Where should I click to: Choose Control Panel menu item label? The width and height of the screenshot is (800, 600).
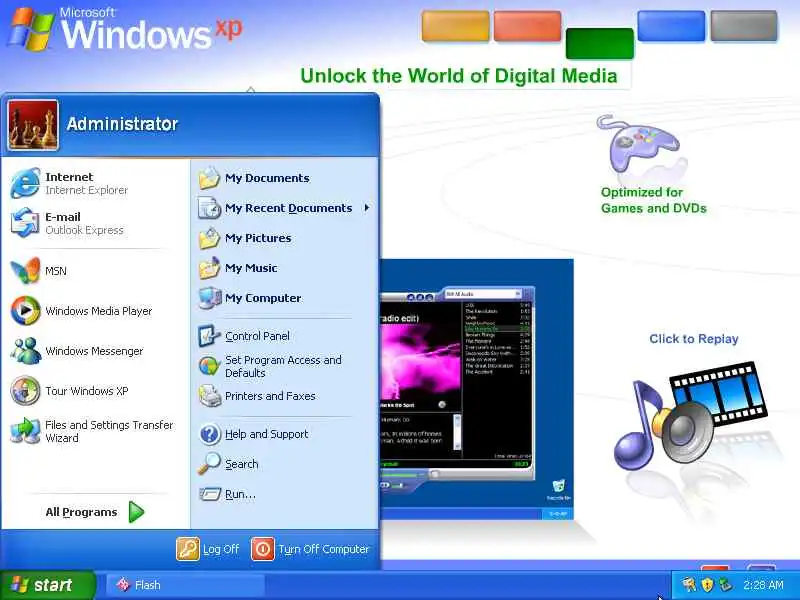tap(258, 336)
